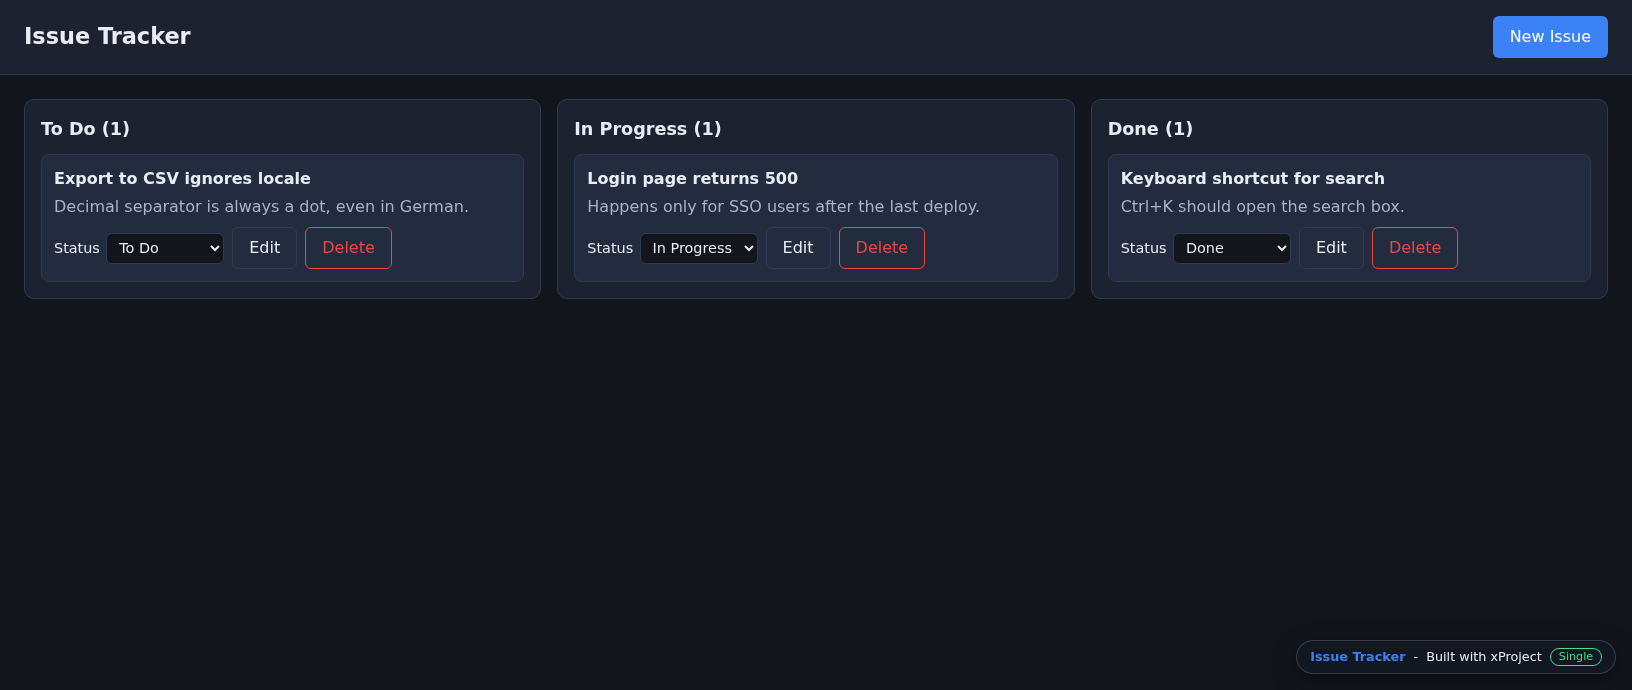Open Status dropdown for Export to CSV issue
Screen dimensions: 1632x690
pyautogui.click(x=165, y=248)
